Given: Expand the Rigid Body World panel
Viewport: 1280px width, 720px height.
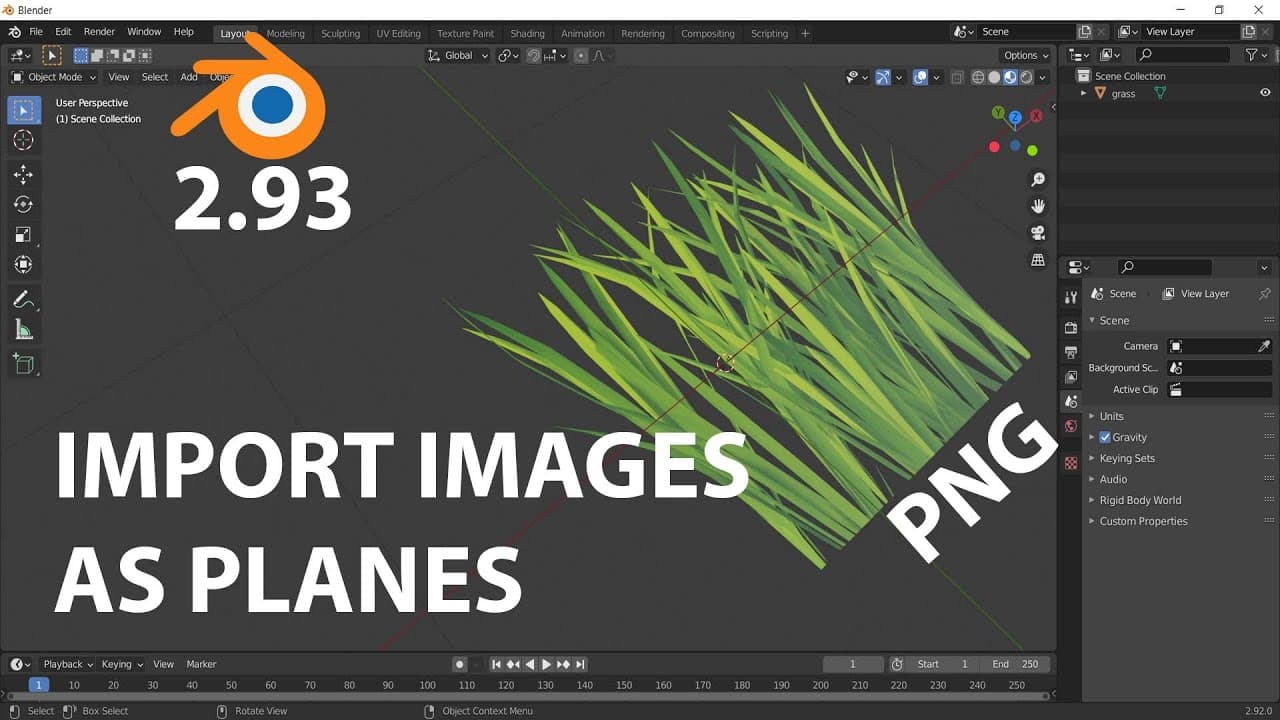Looking at the screenshot, I should [1140, 500].
